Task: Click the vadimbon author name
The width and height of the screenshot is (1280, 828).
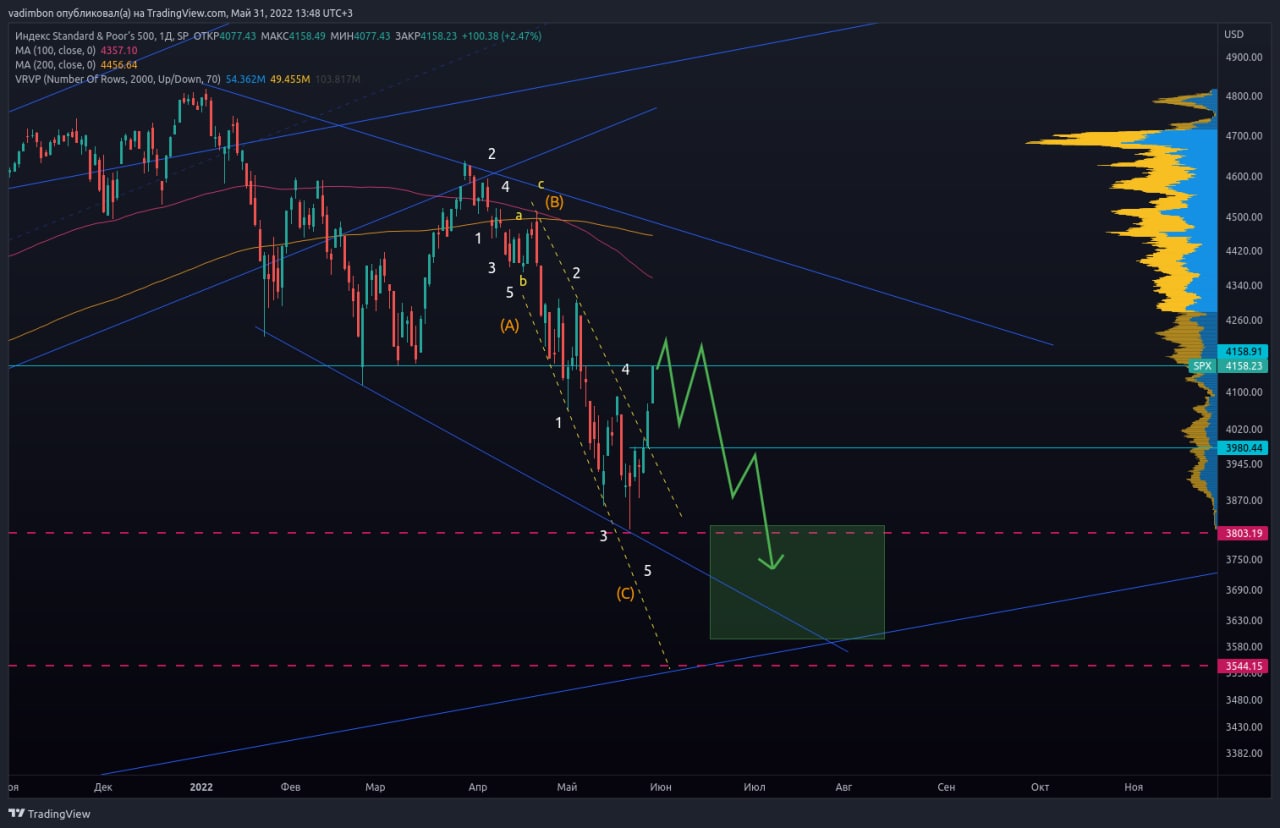Action: (x=29, y=13)
